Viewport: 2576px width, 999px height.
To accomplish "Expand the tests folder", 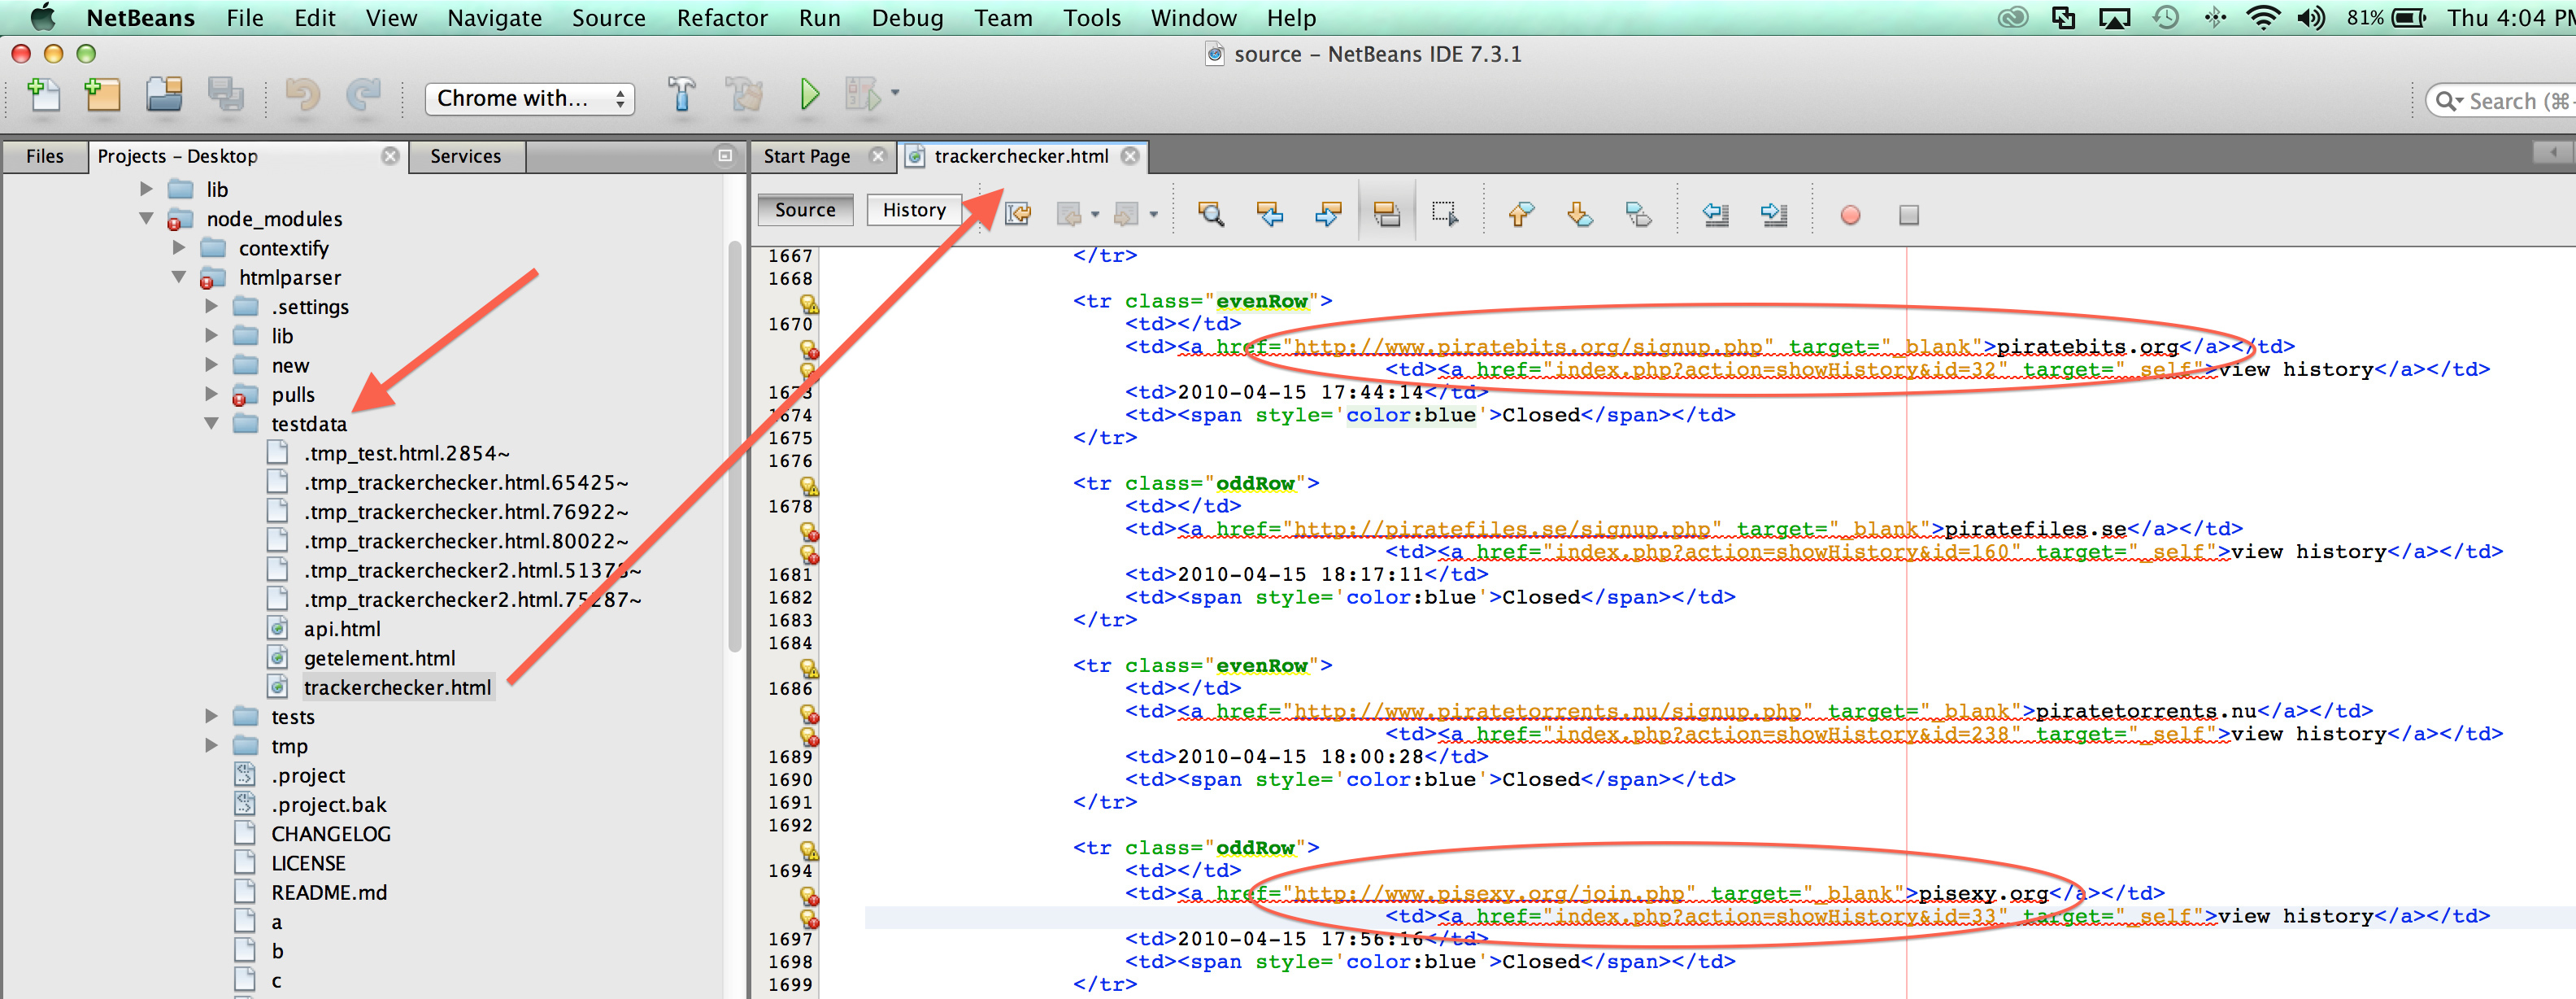I will tap(211, 716).
